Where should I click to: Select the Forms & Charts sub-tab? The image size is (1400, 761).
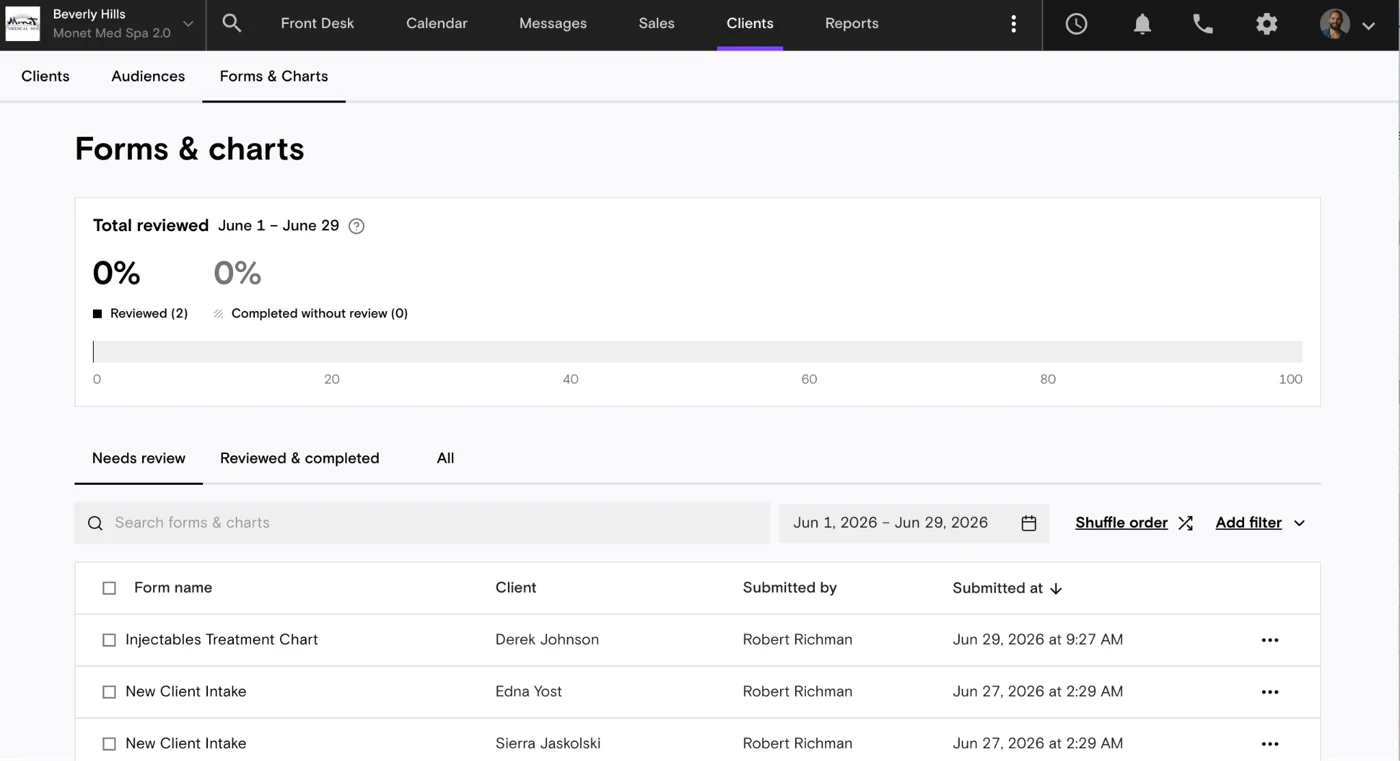274,76
